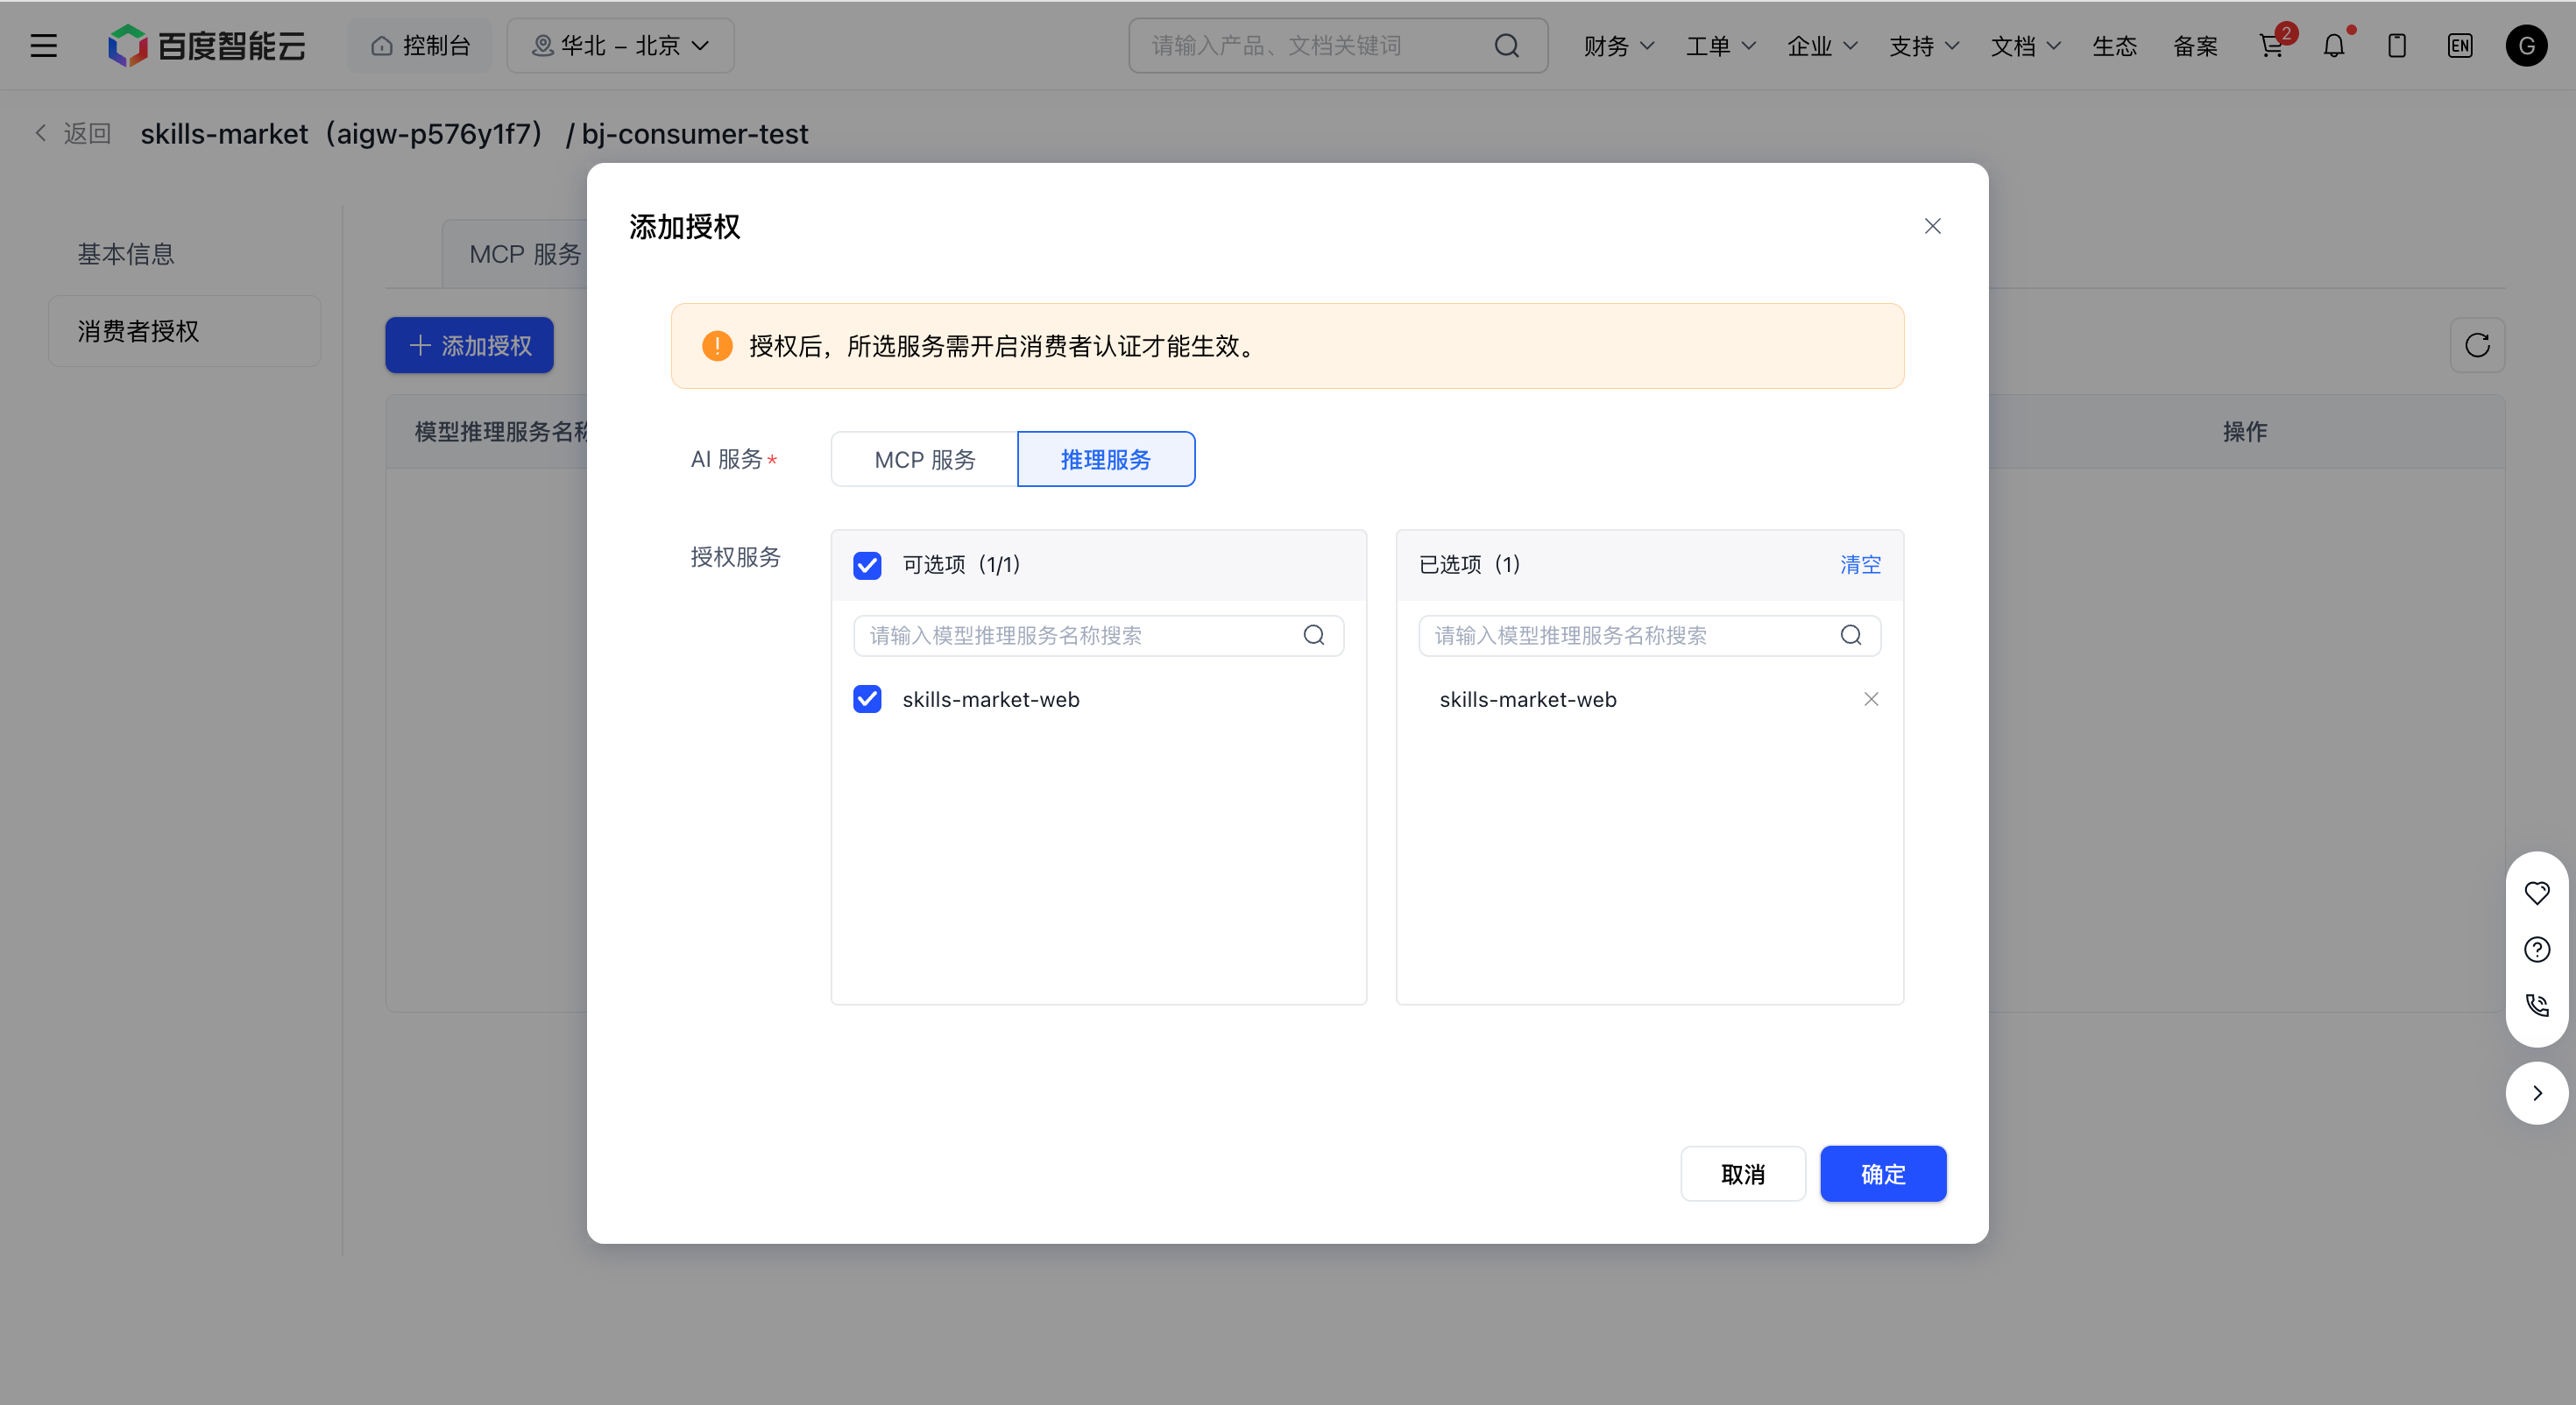Switch language with the EN icon
Image resolution: width=2576 pixels, height=1405 pixels.
click(x=2460, y=46)
